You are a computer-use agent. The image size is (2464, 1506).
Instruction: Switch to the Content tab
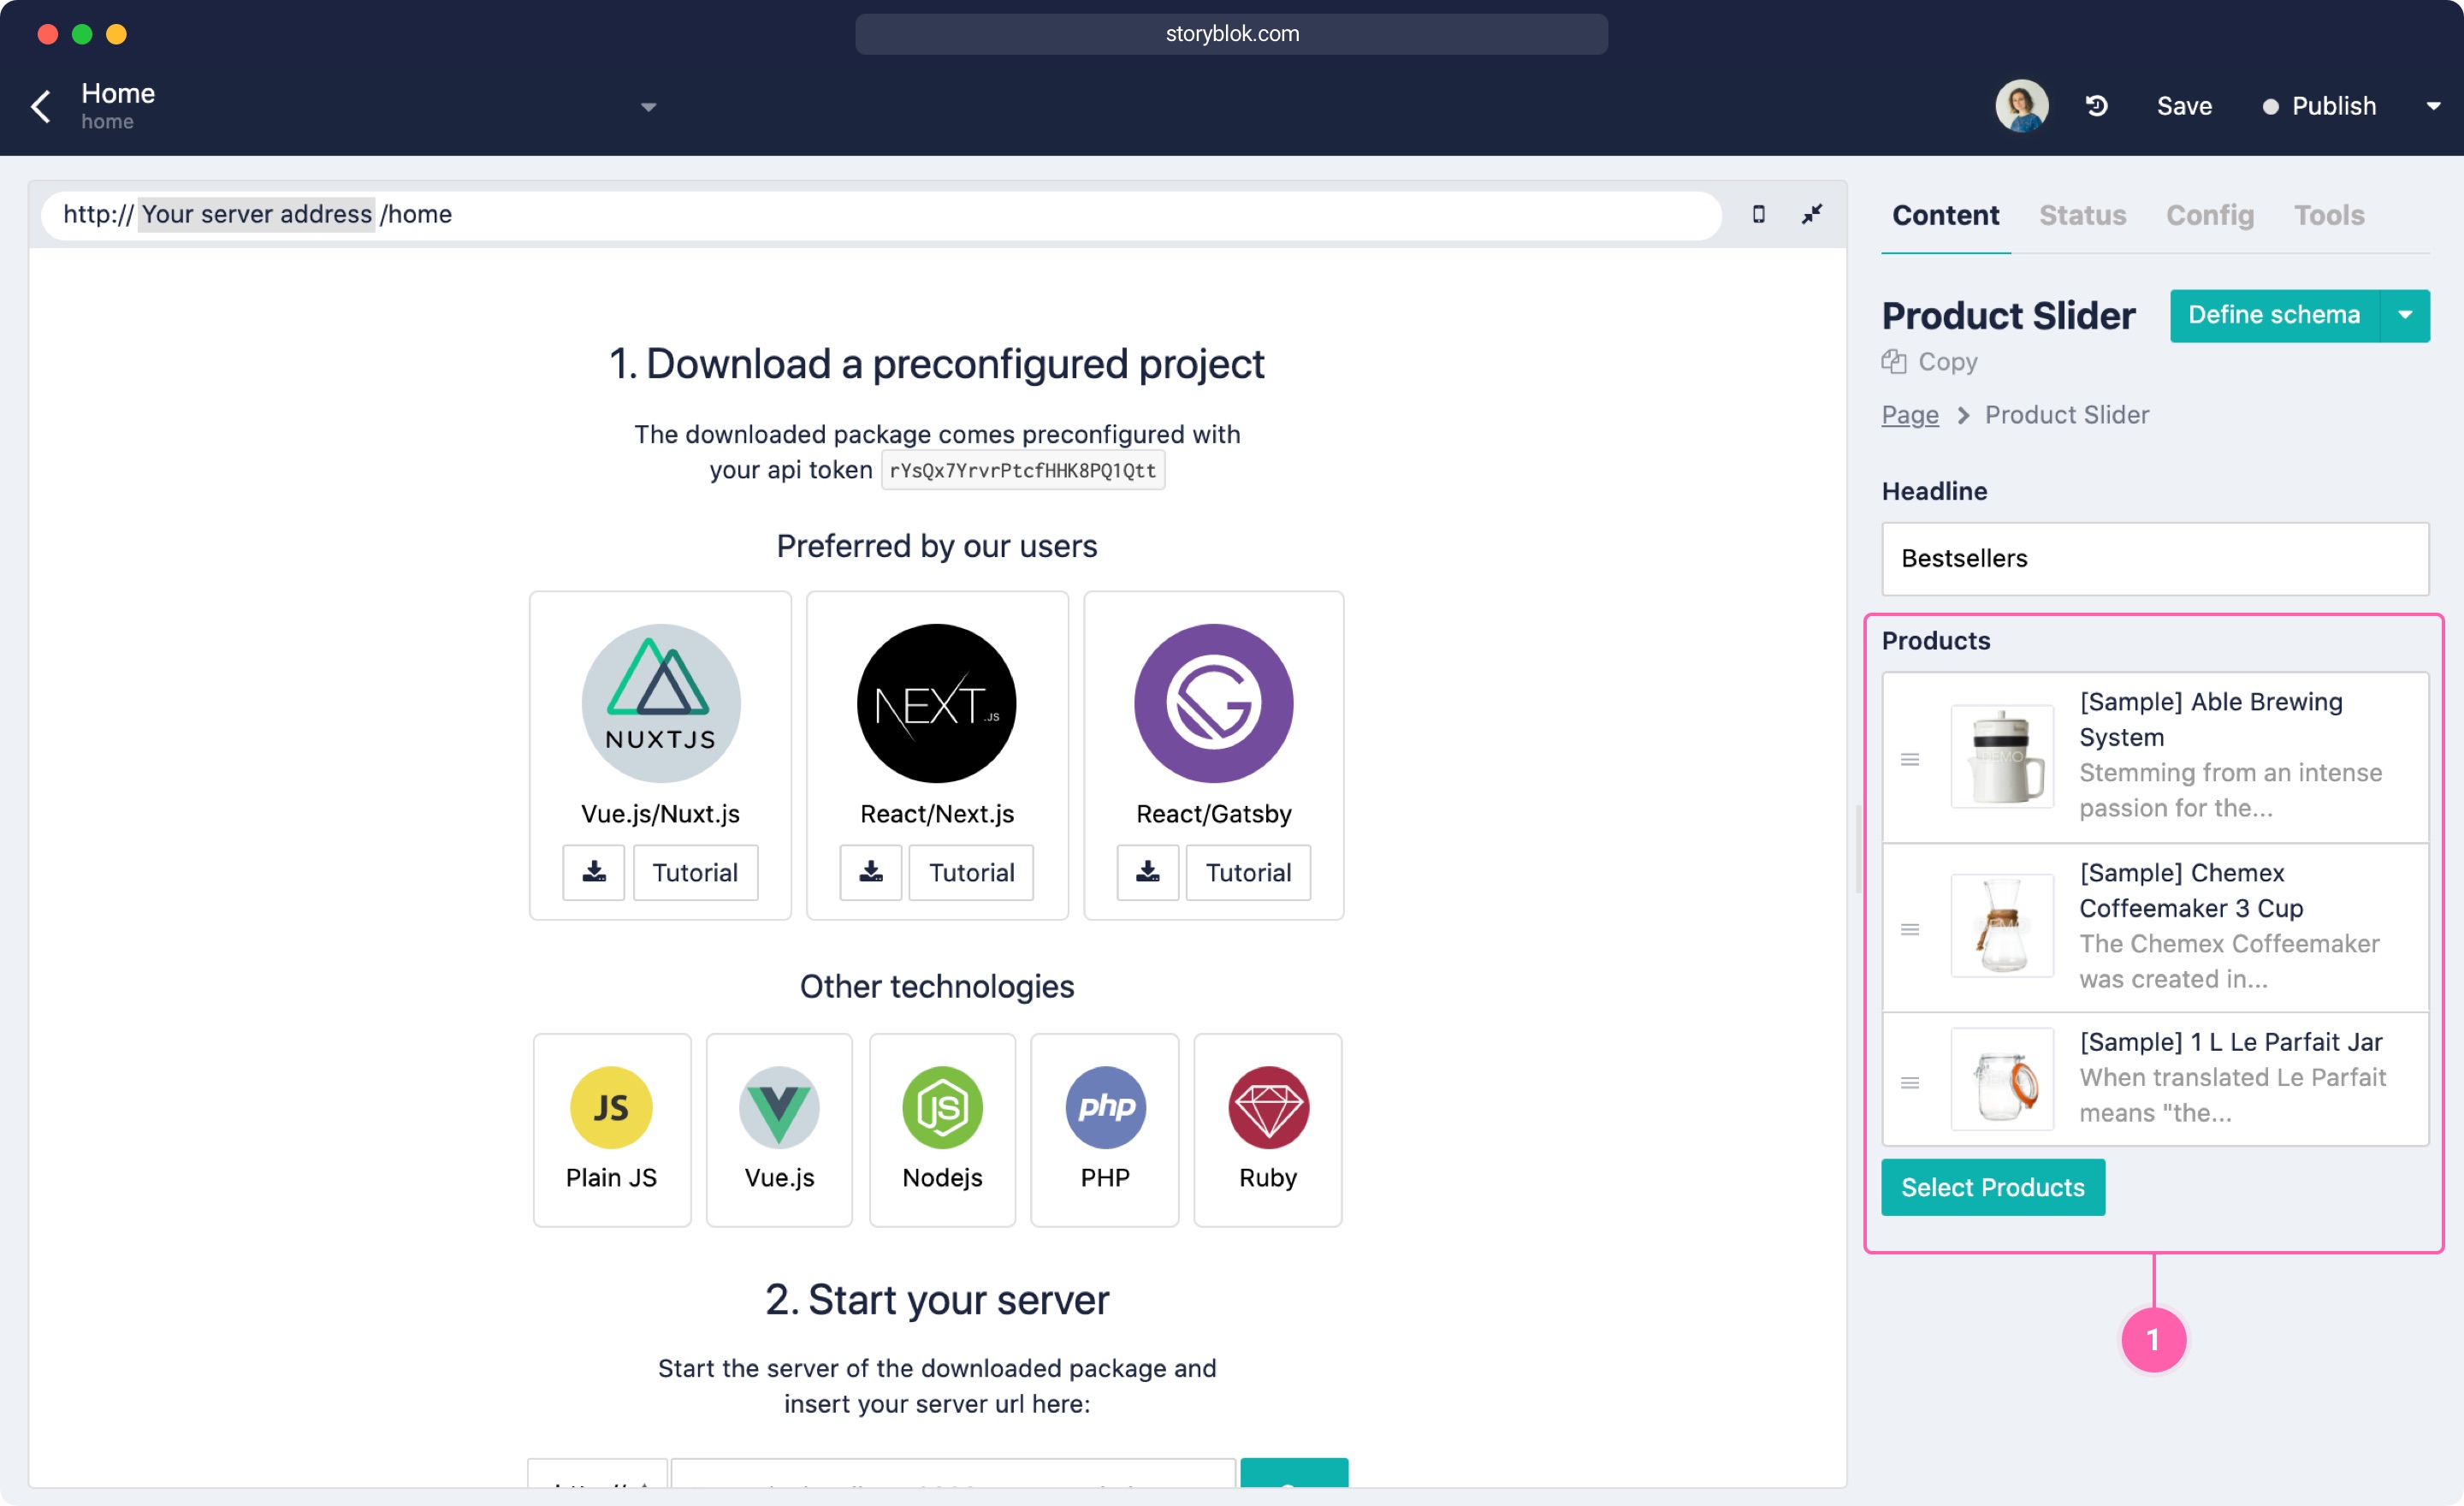[1945, 215]
